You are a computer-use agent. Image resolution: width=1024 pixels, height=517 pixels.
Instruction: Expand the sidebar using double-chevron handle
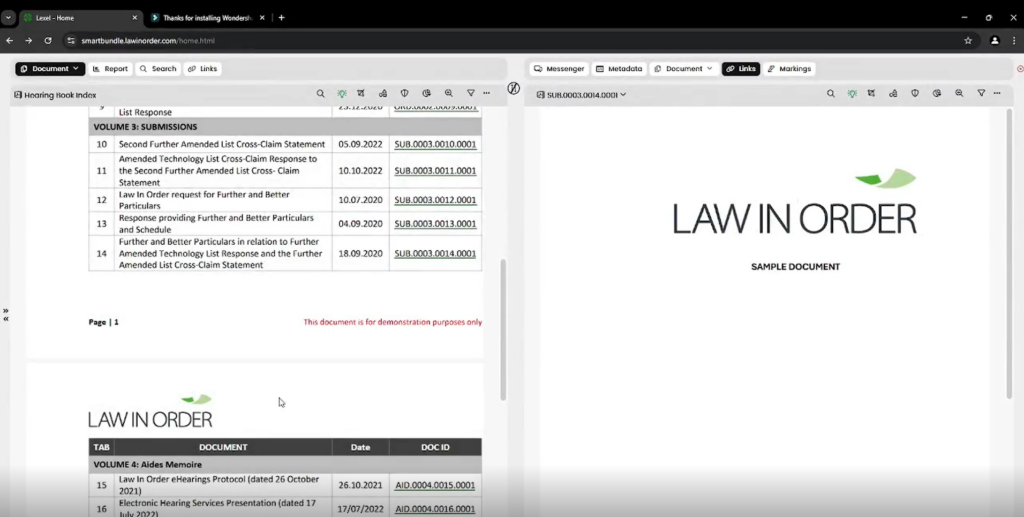pos(5,315)
